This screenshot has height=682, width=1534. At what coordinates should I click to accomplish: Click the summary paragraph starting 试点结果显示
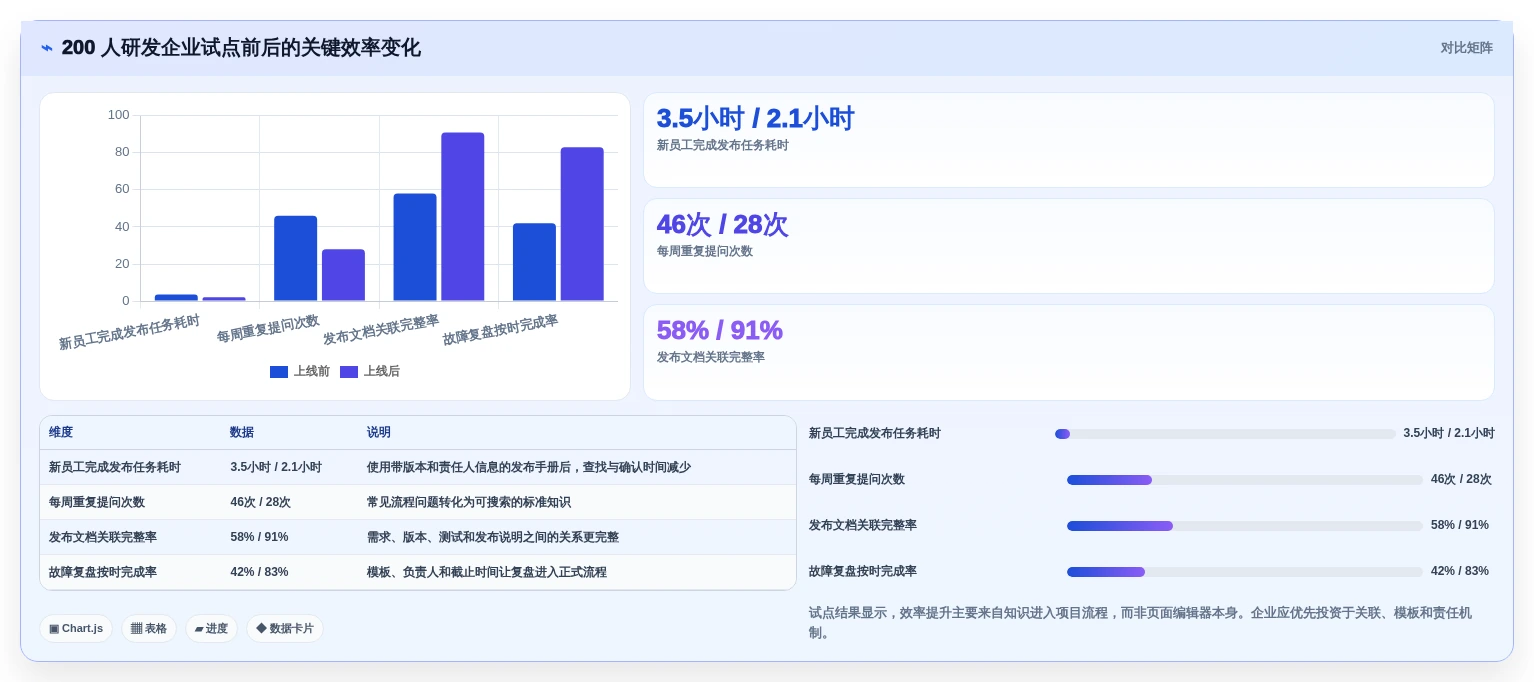[x=1140, y=622]
